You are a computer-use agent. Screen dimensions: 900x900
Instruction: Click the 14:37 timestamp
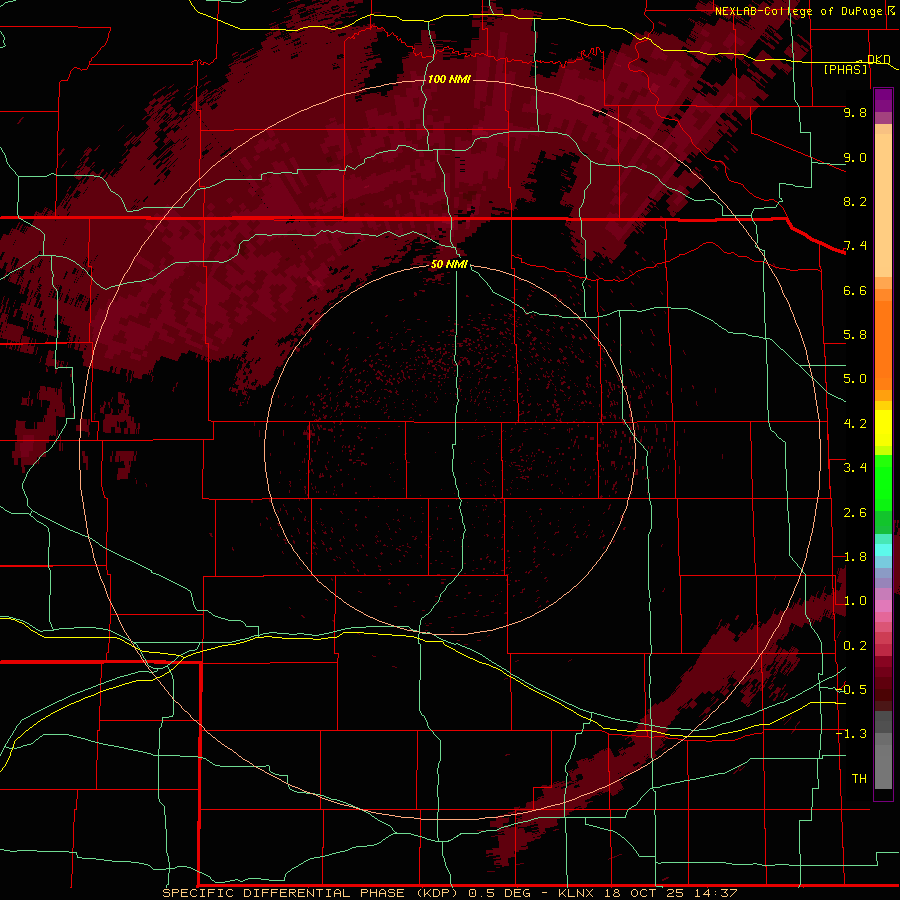pos(715,893)
